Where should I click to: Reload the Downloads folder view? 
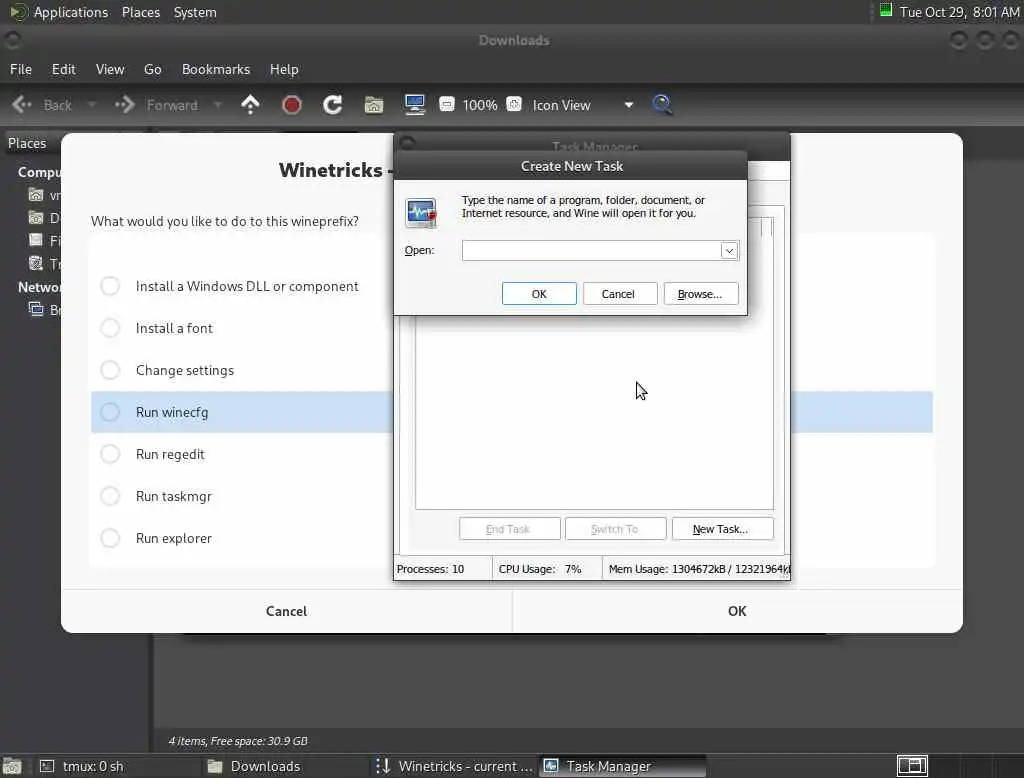coord(332,105)
